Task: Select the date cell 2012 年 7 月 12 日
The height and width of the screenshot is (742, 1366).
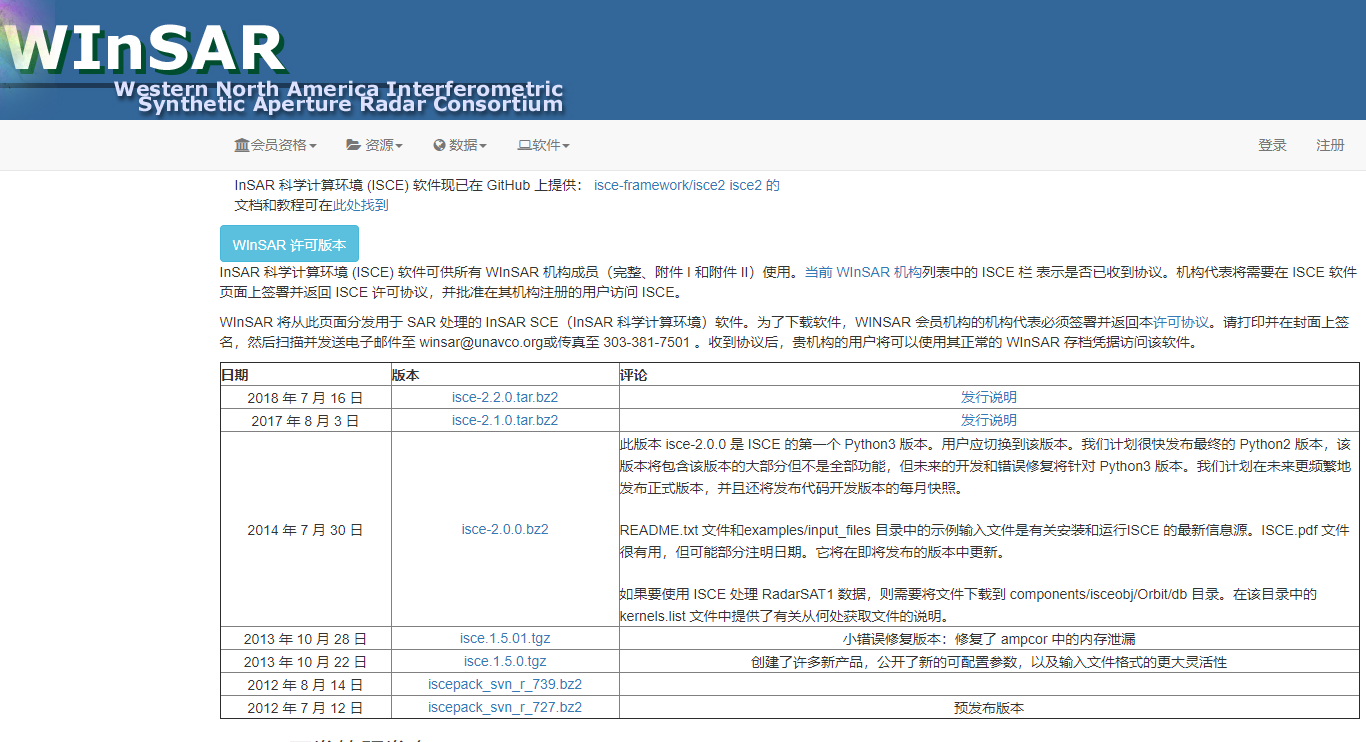Action: pos(305,707)
